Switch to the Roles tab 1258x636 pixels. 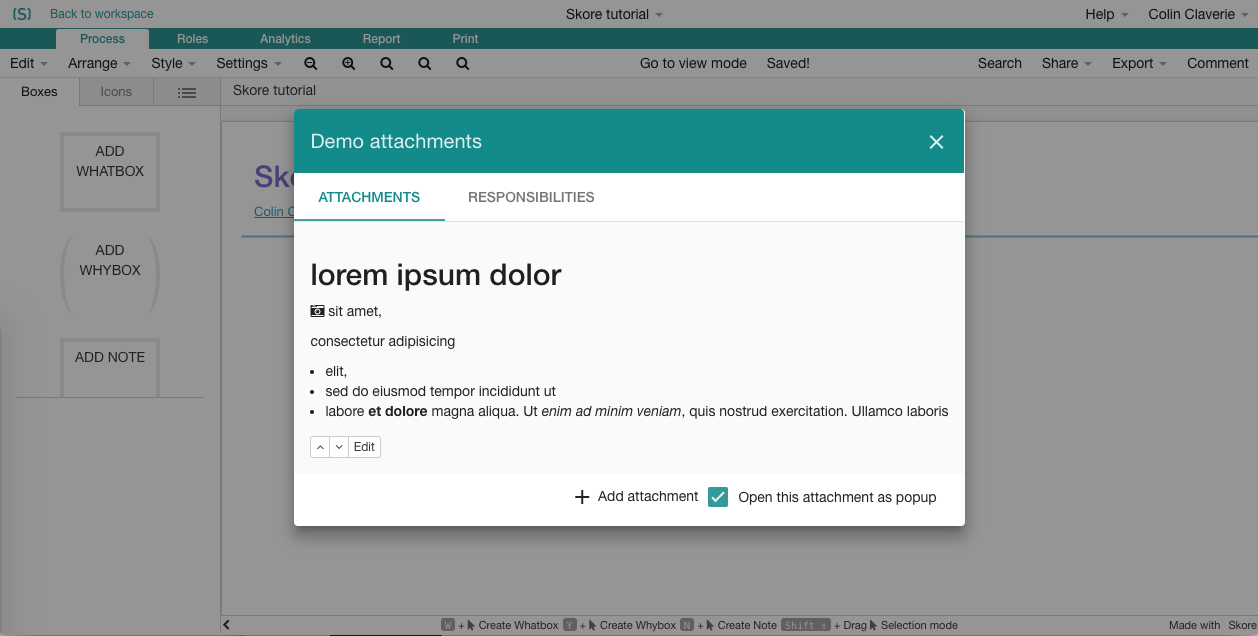192,39
